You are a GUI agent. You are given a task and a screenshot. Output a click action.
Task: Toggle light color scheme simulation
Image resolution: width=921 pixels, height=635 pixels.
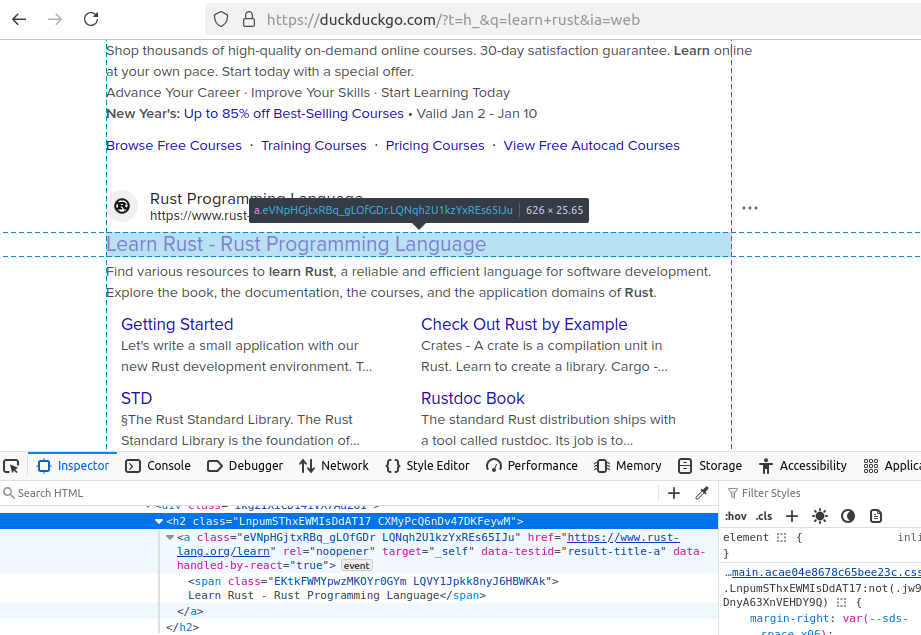tap(820, 516)
